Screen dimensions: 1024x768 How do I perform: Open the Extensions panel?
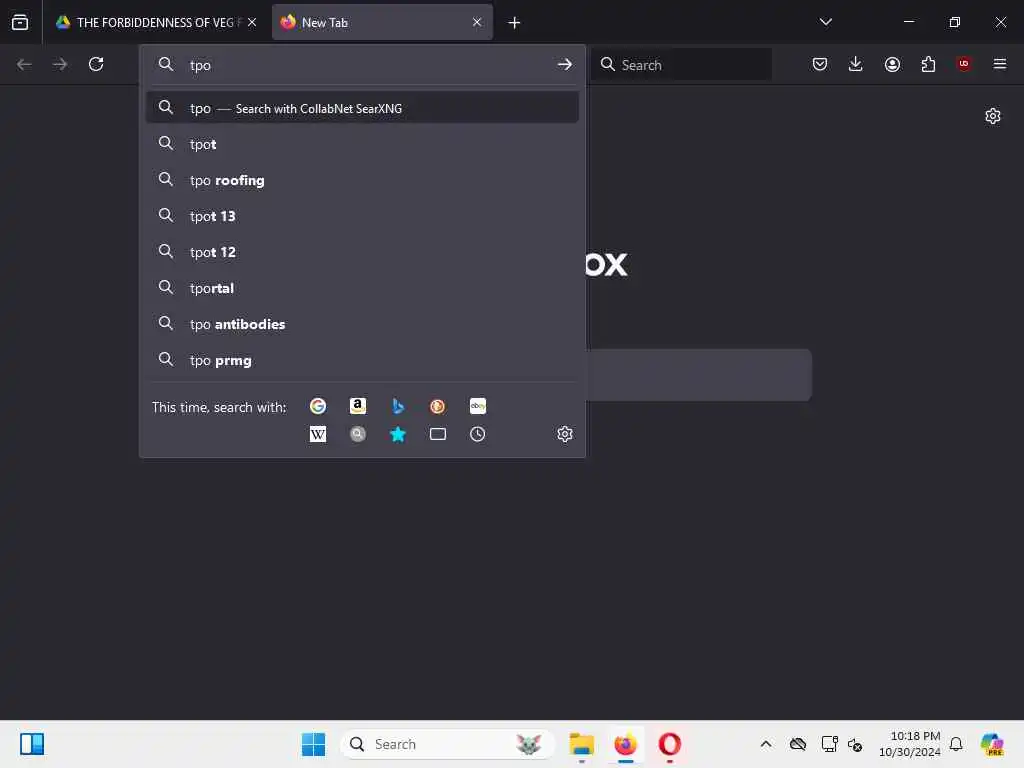[928, 64]
